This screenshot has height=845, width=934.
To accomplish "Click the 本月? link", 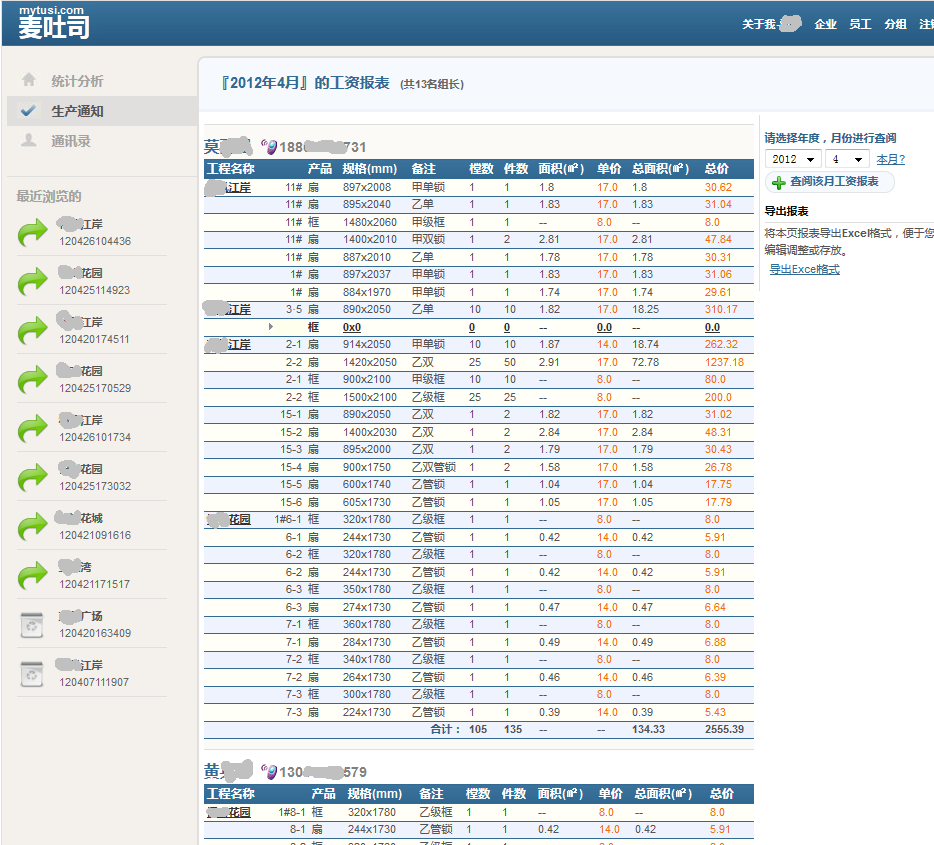I will (x=890, y=160).
